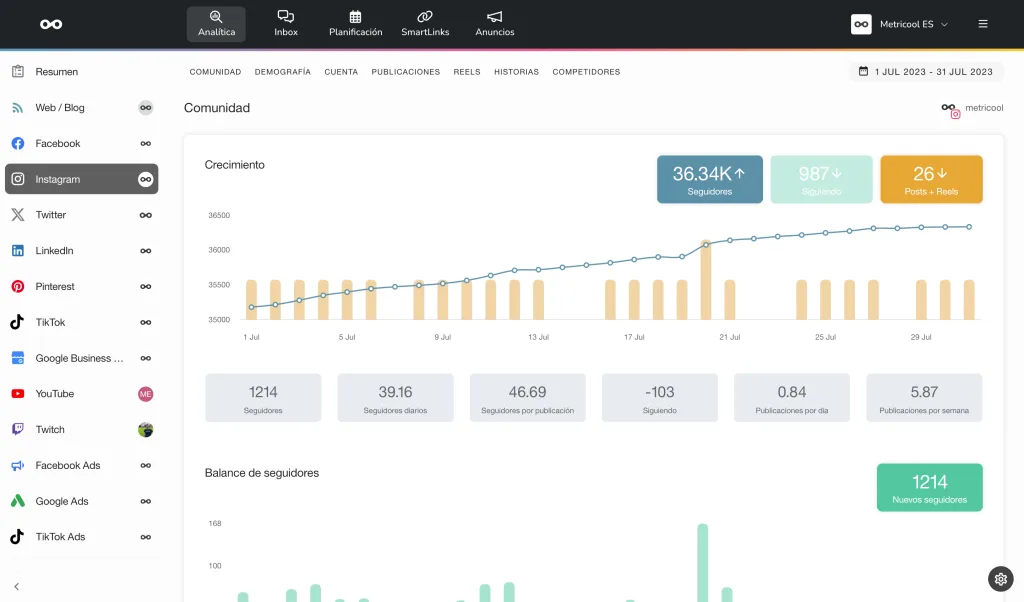Click the Twitch account avatar
This screenshot has width=1024, height=602.
[x=146, y=430]
